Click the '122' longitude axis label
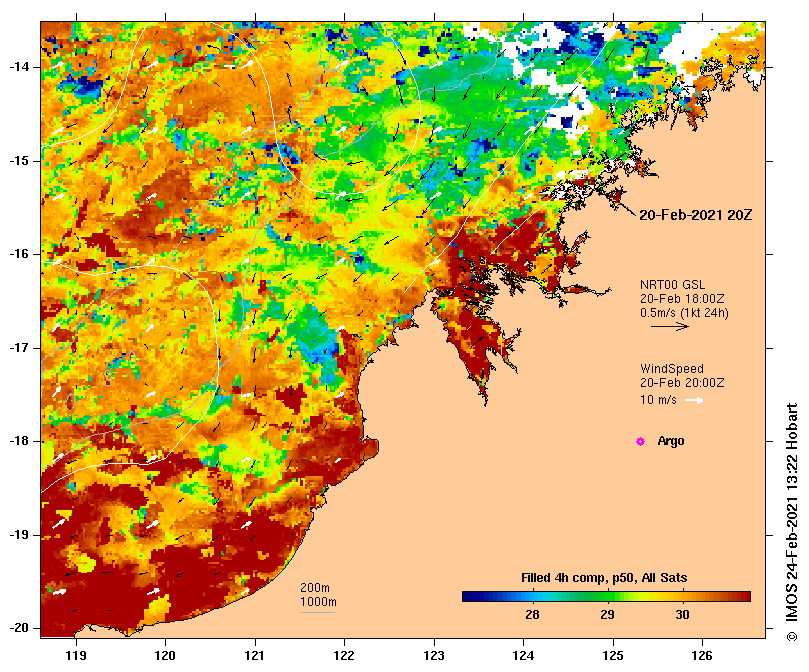The height and width of the screenshot is (672, 809). click(345, 656)
